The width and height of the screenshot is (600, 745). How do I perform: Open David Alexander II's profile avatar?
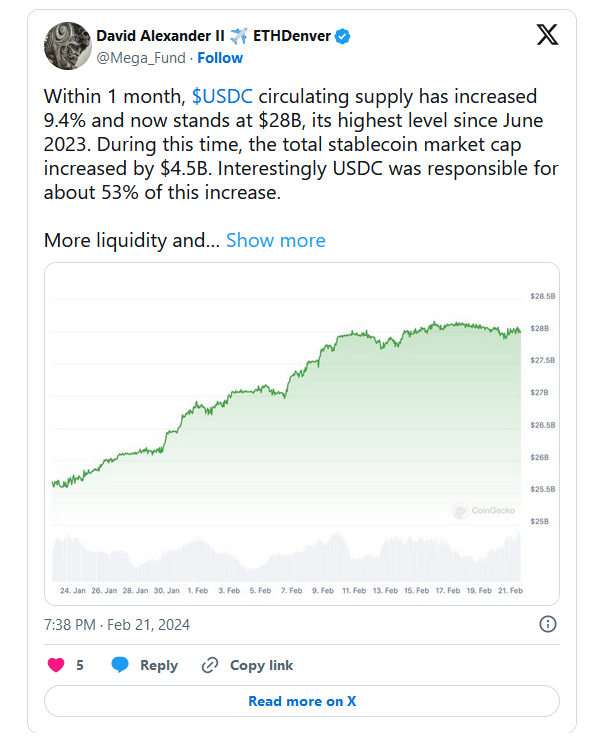click(66, 45)
